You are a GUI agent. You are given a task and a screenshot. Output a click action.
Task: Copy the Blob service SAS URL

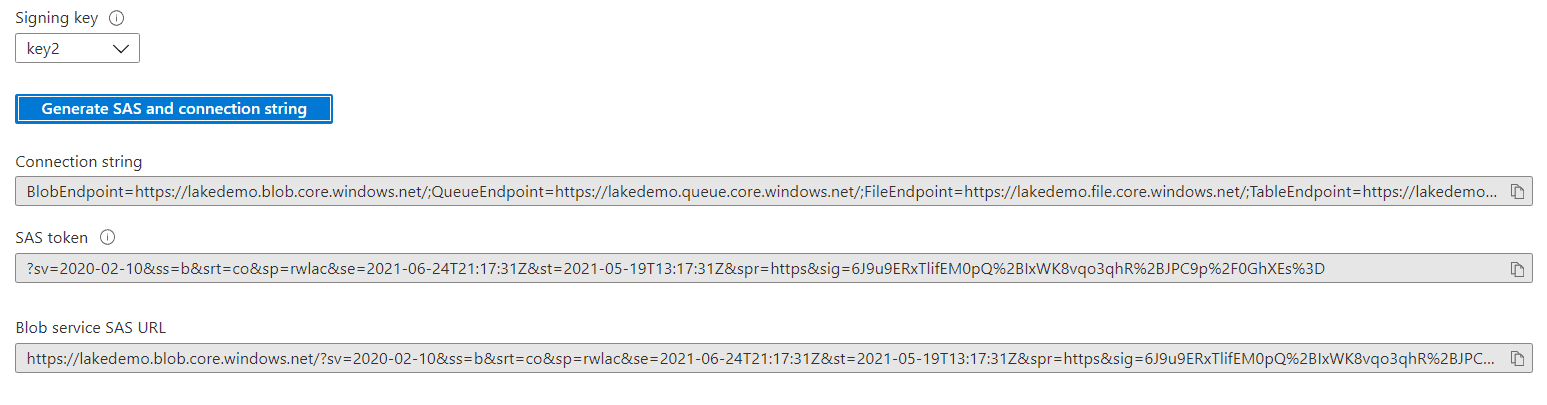click(1516, 358)
